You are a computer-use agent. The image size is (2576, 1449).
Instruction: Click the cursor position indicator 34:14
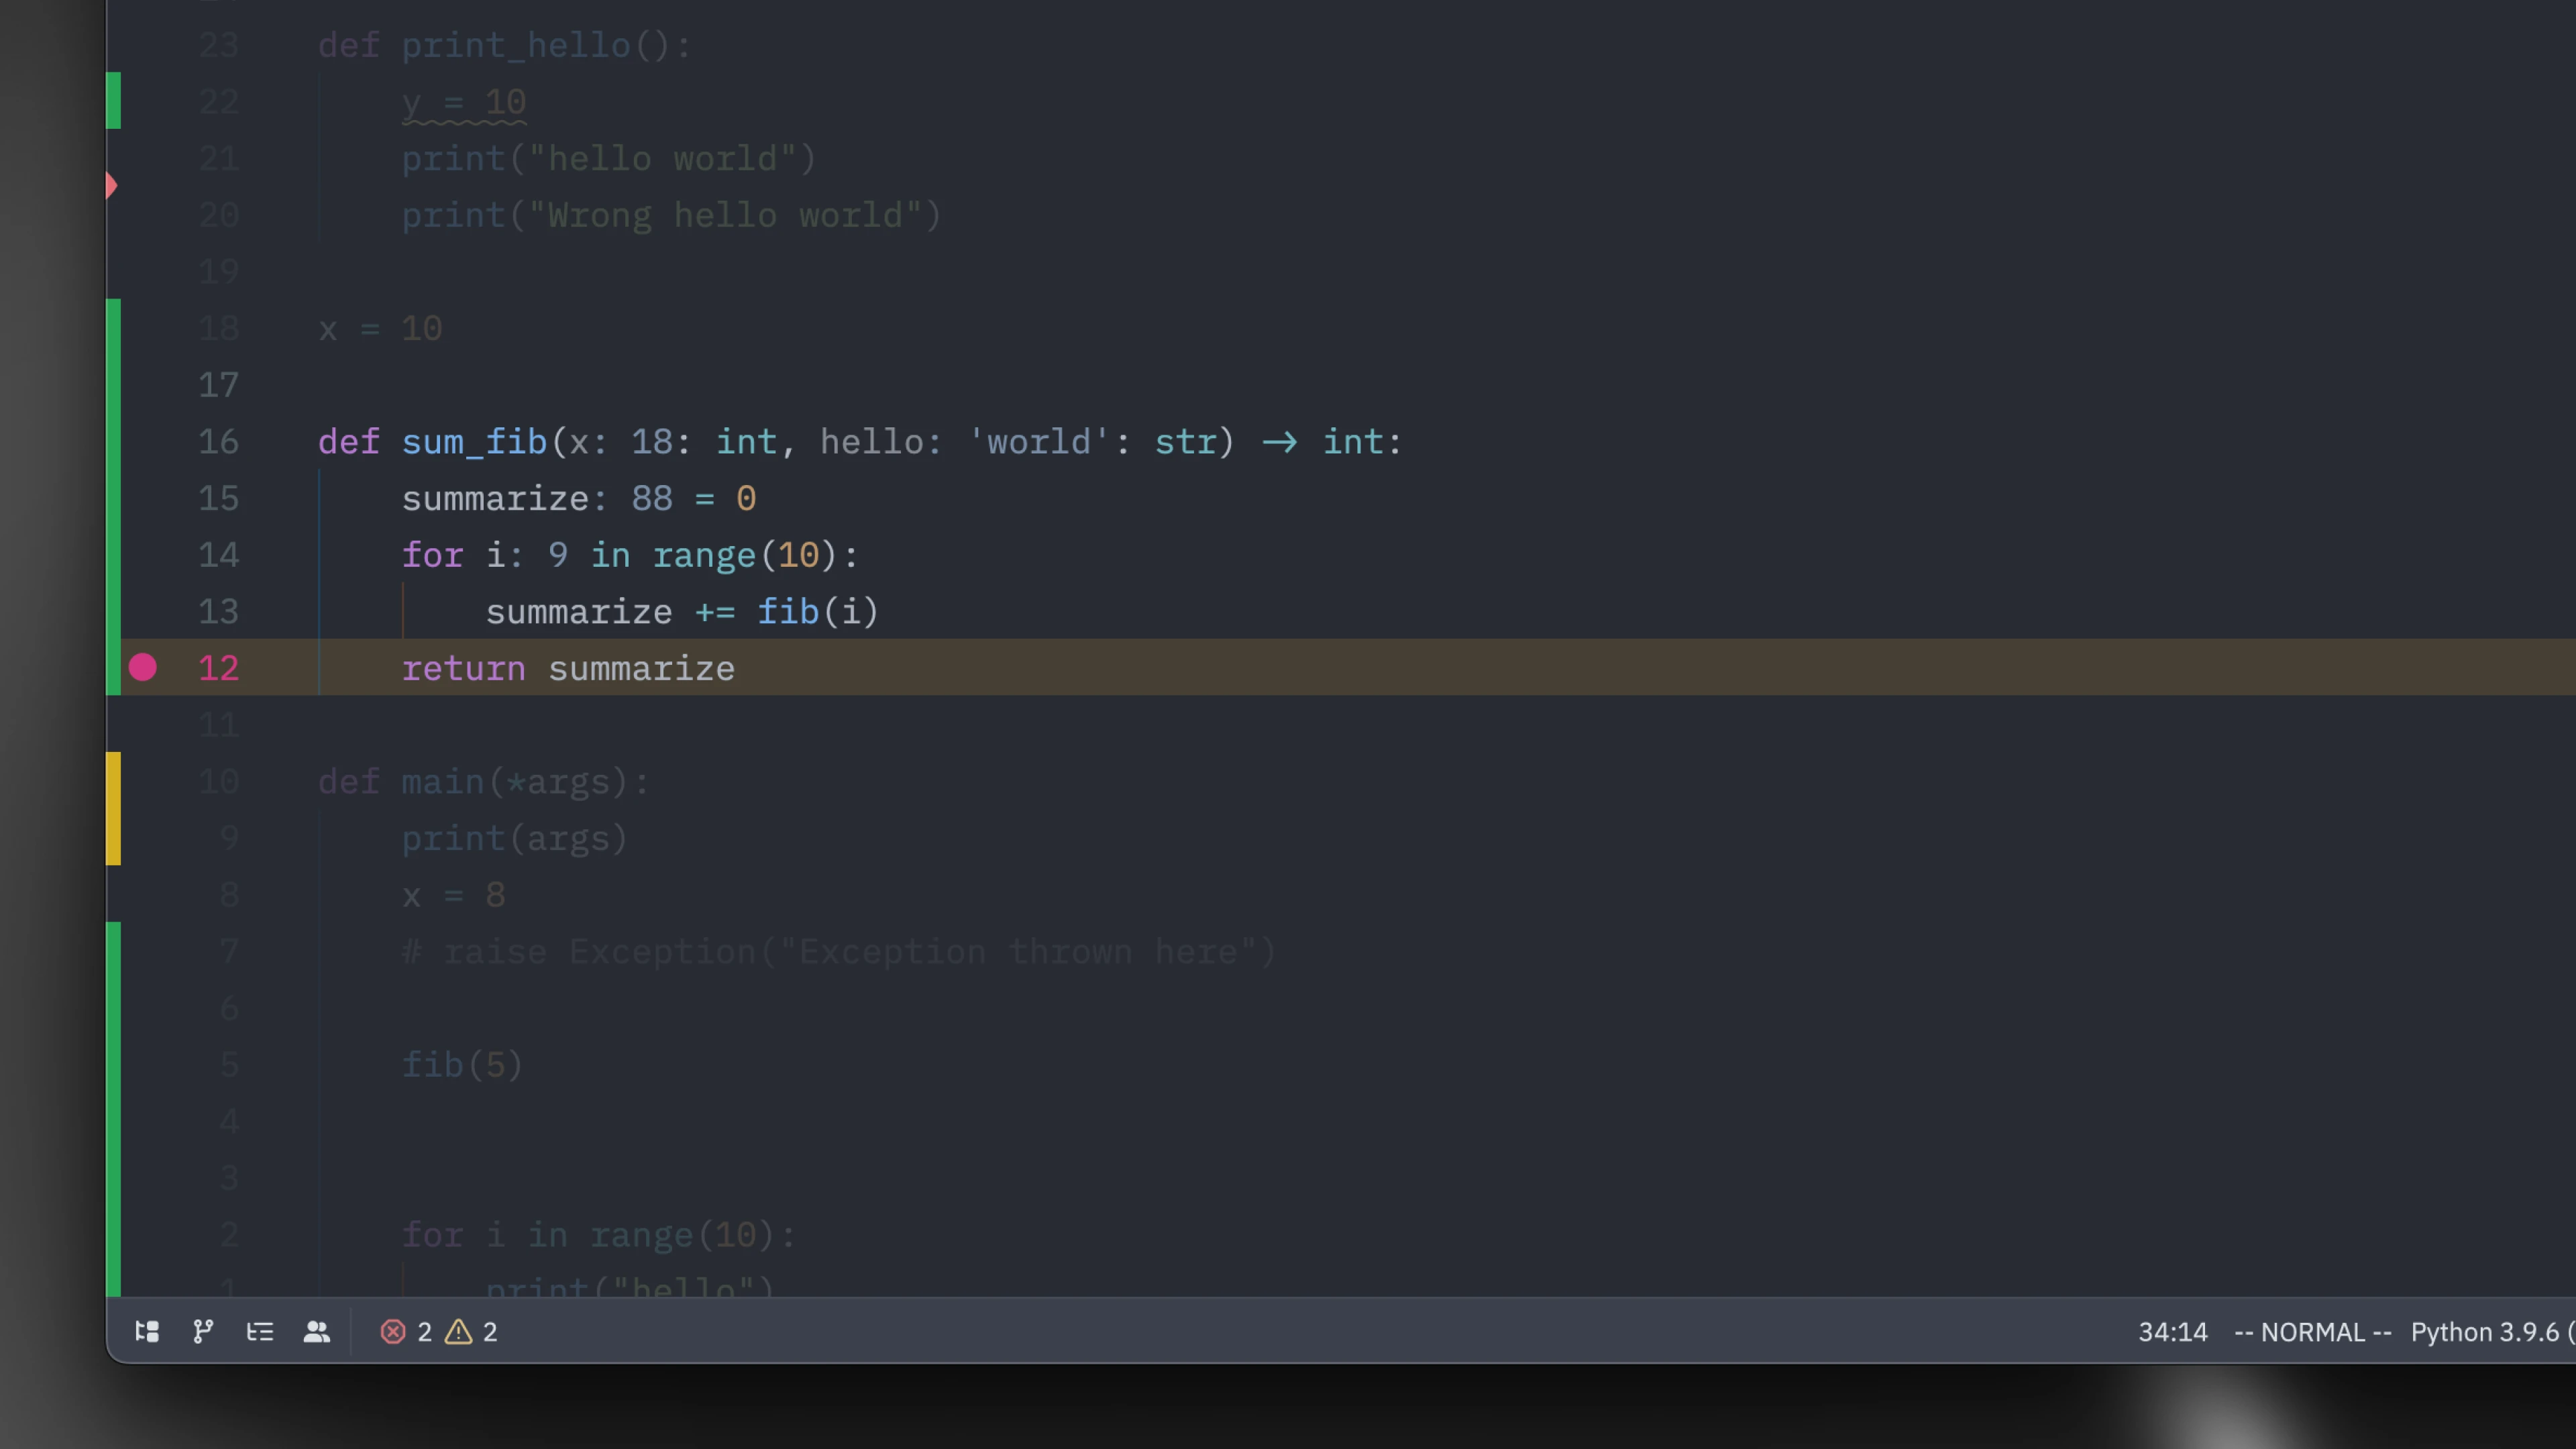click(x=2173, y=1331)
